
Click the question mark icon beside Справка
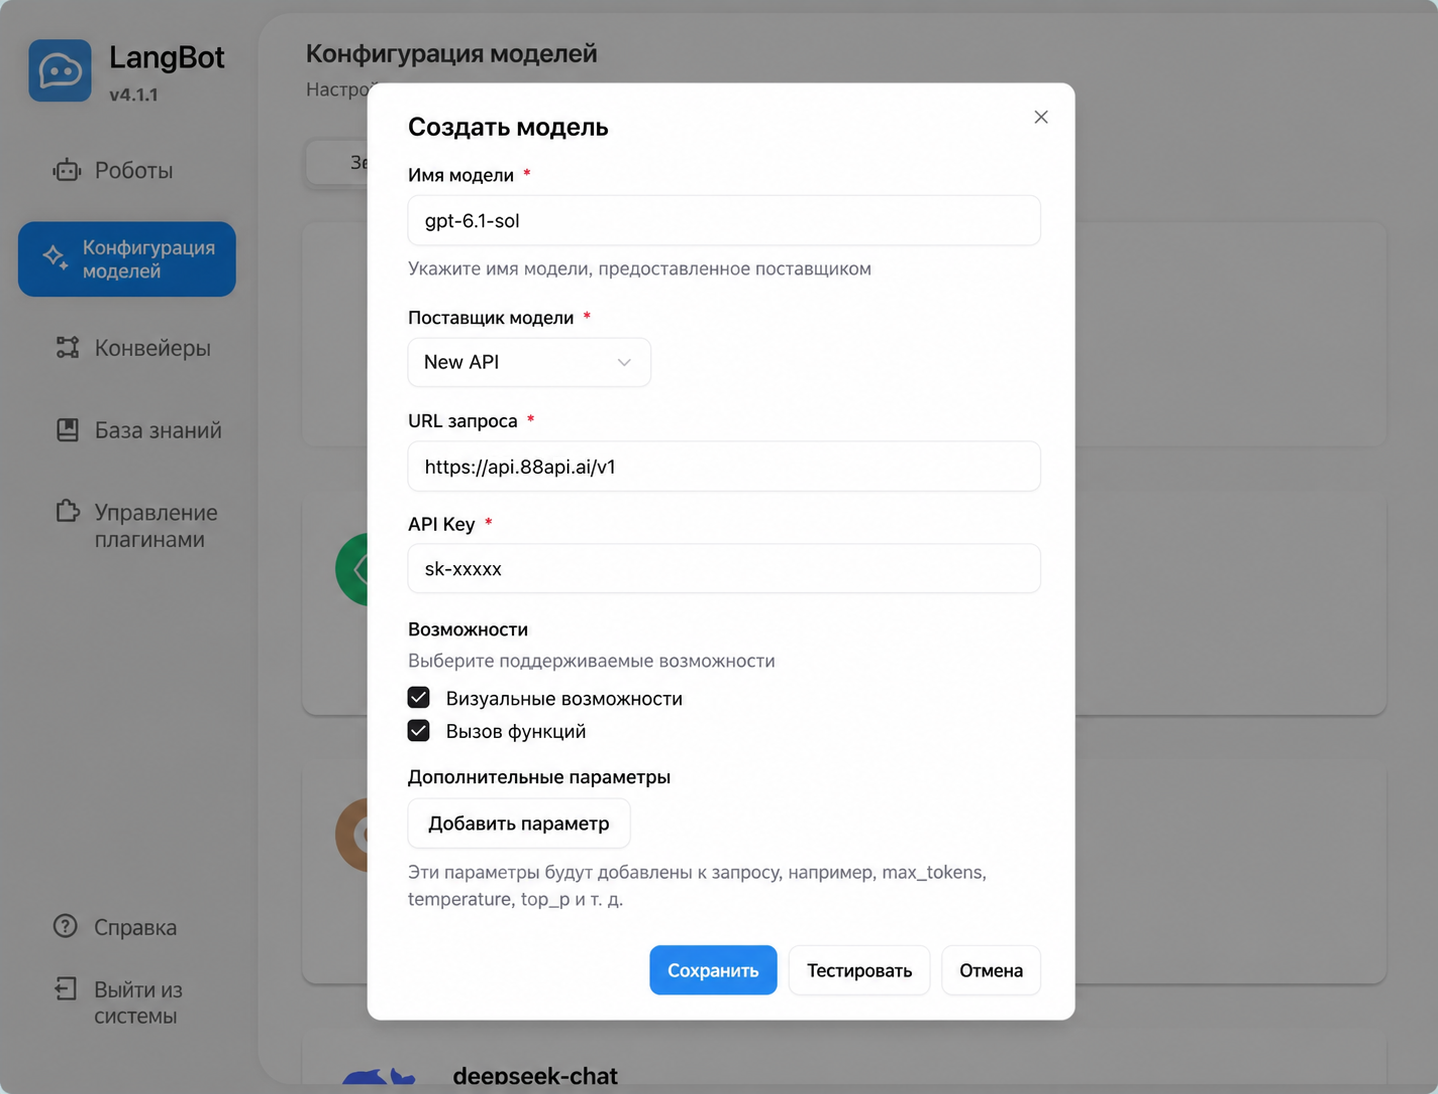tap(65, 927)
